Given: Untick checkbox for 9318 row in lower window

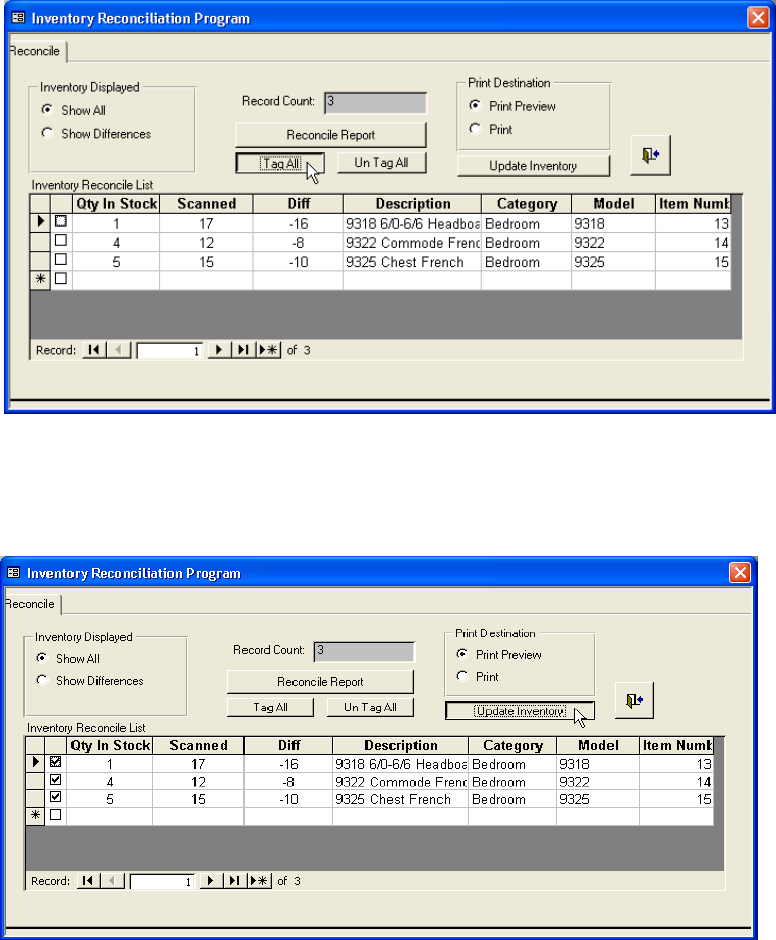Looking at the screenshot, I should 56,762.
